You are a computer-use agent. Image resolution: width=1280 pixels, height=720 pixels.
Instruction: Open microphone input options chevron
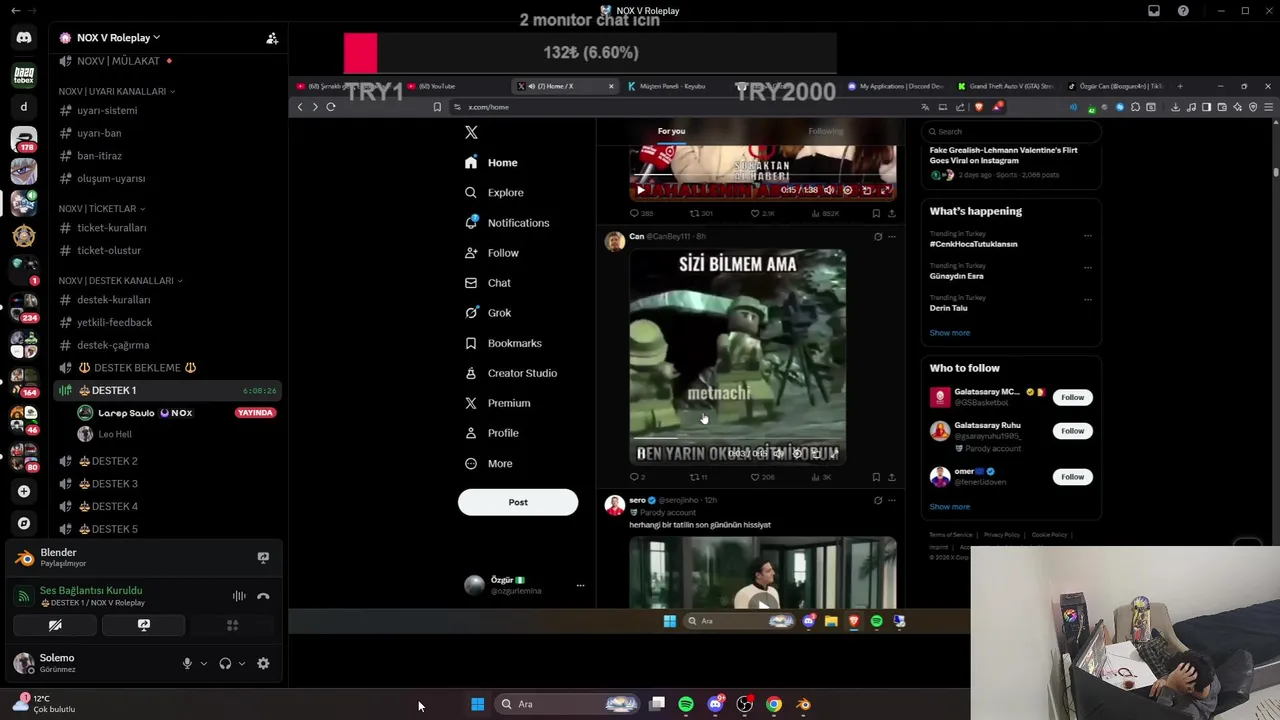click(204, 663)
